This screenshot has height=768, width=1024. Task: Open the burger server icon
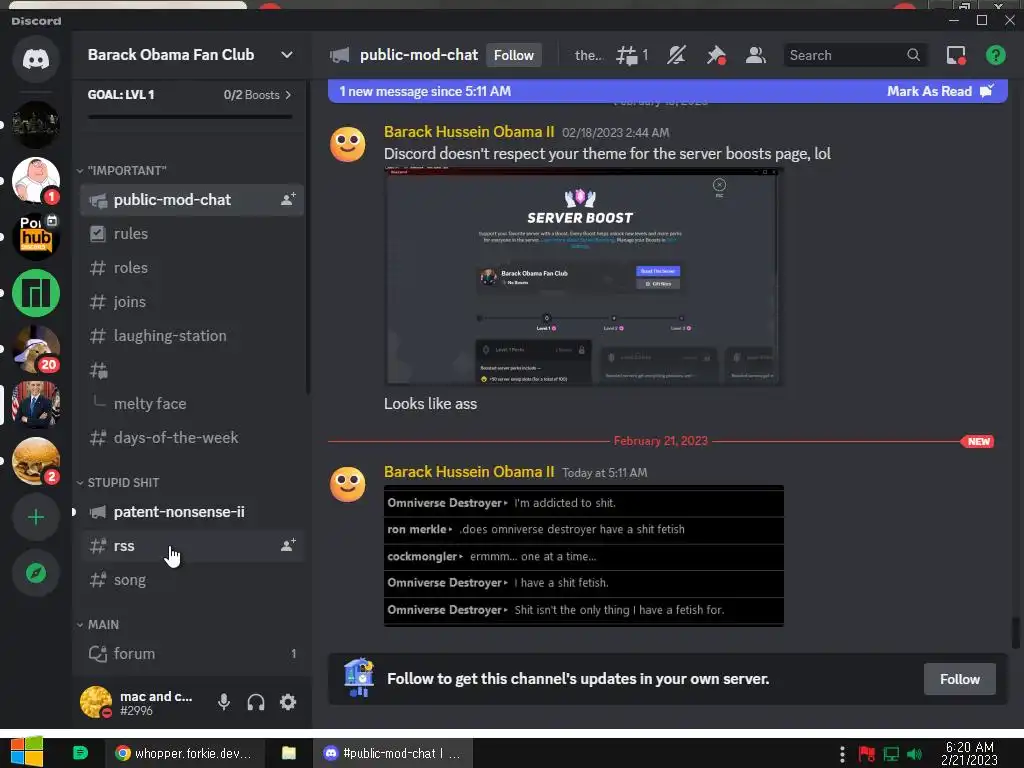point(36,461)
